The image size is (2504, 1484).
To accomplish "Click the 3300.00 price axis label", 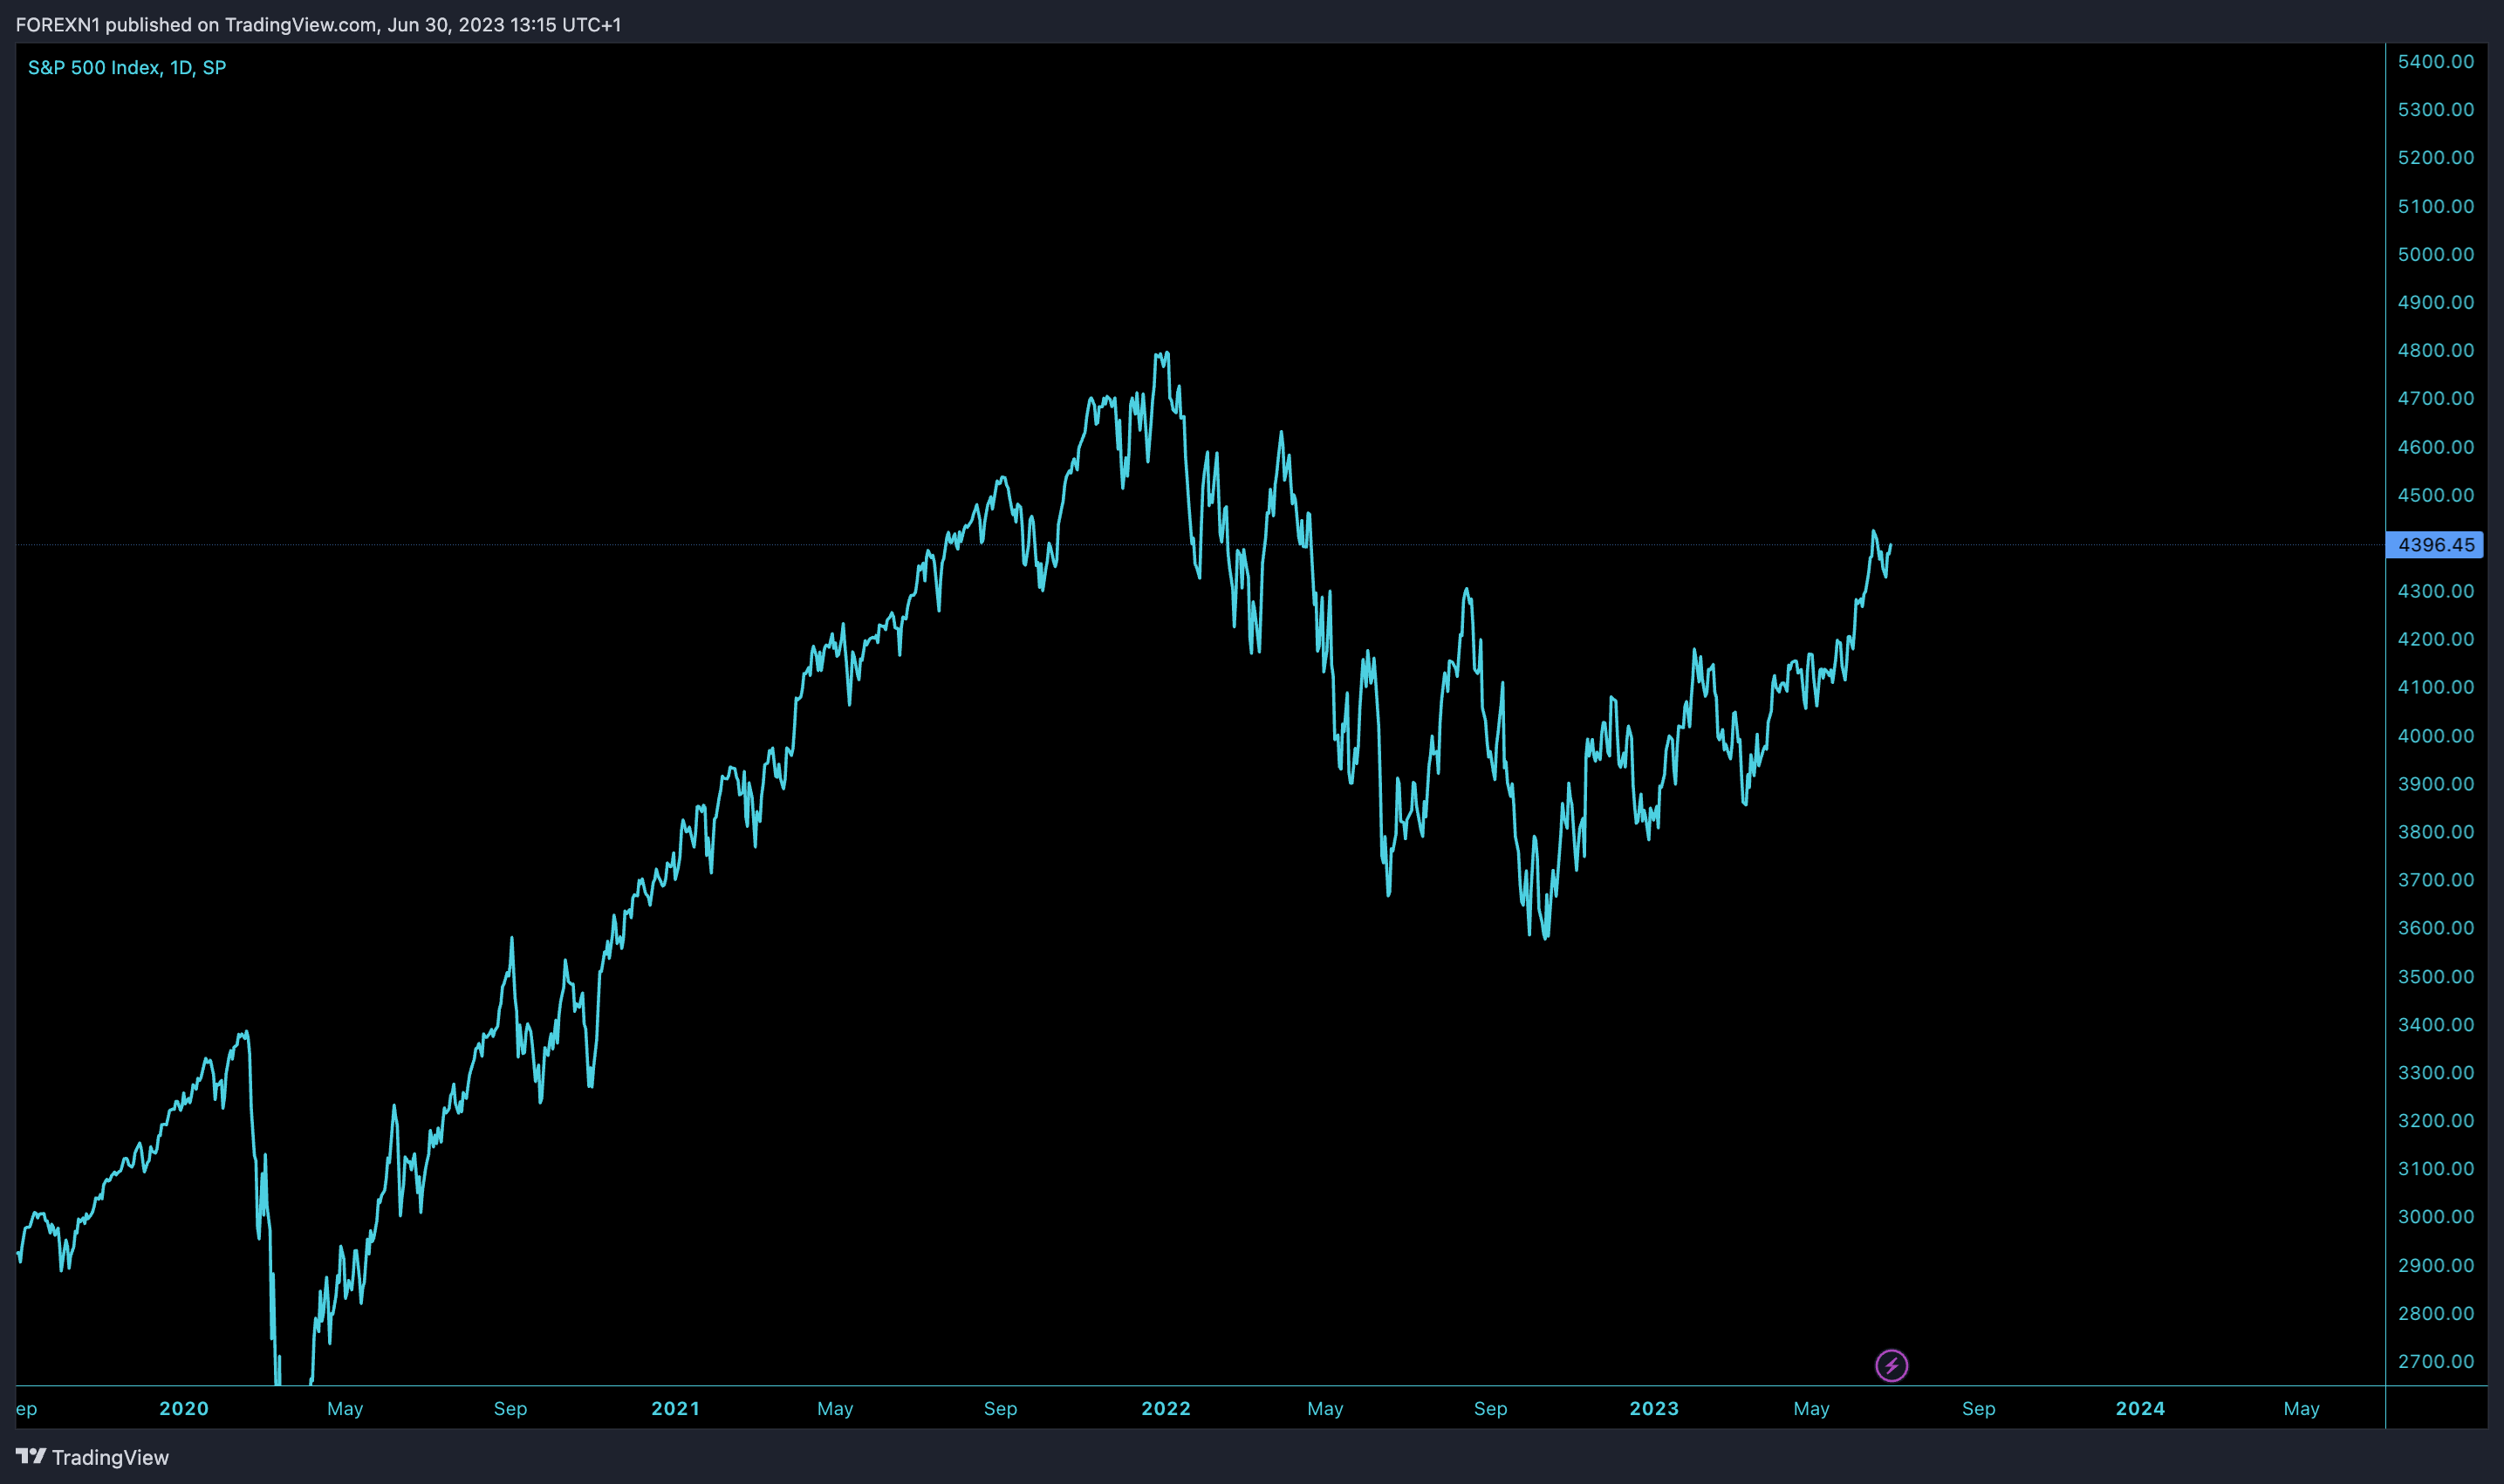I will (x=2436, y=1073).
